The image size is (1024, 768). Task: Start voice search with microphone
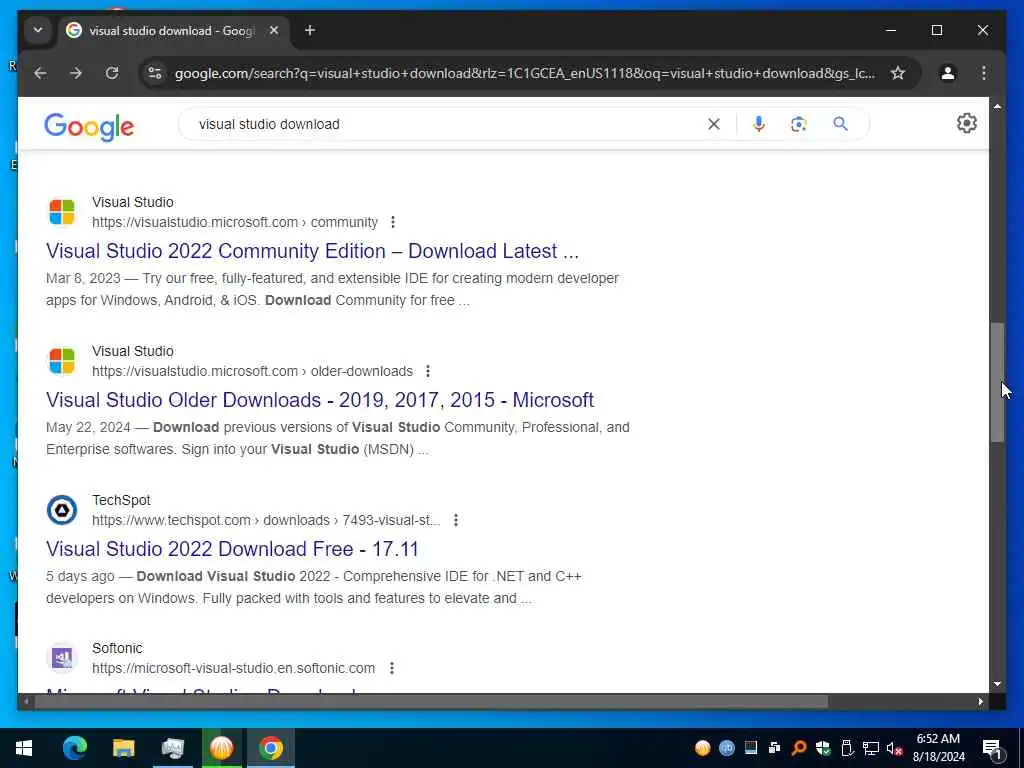pyautogui.click(x=758, y=124)
